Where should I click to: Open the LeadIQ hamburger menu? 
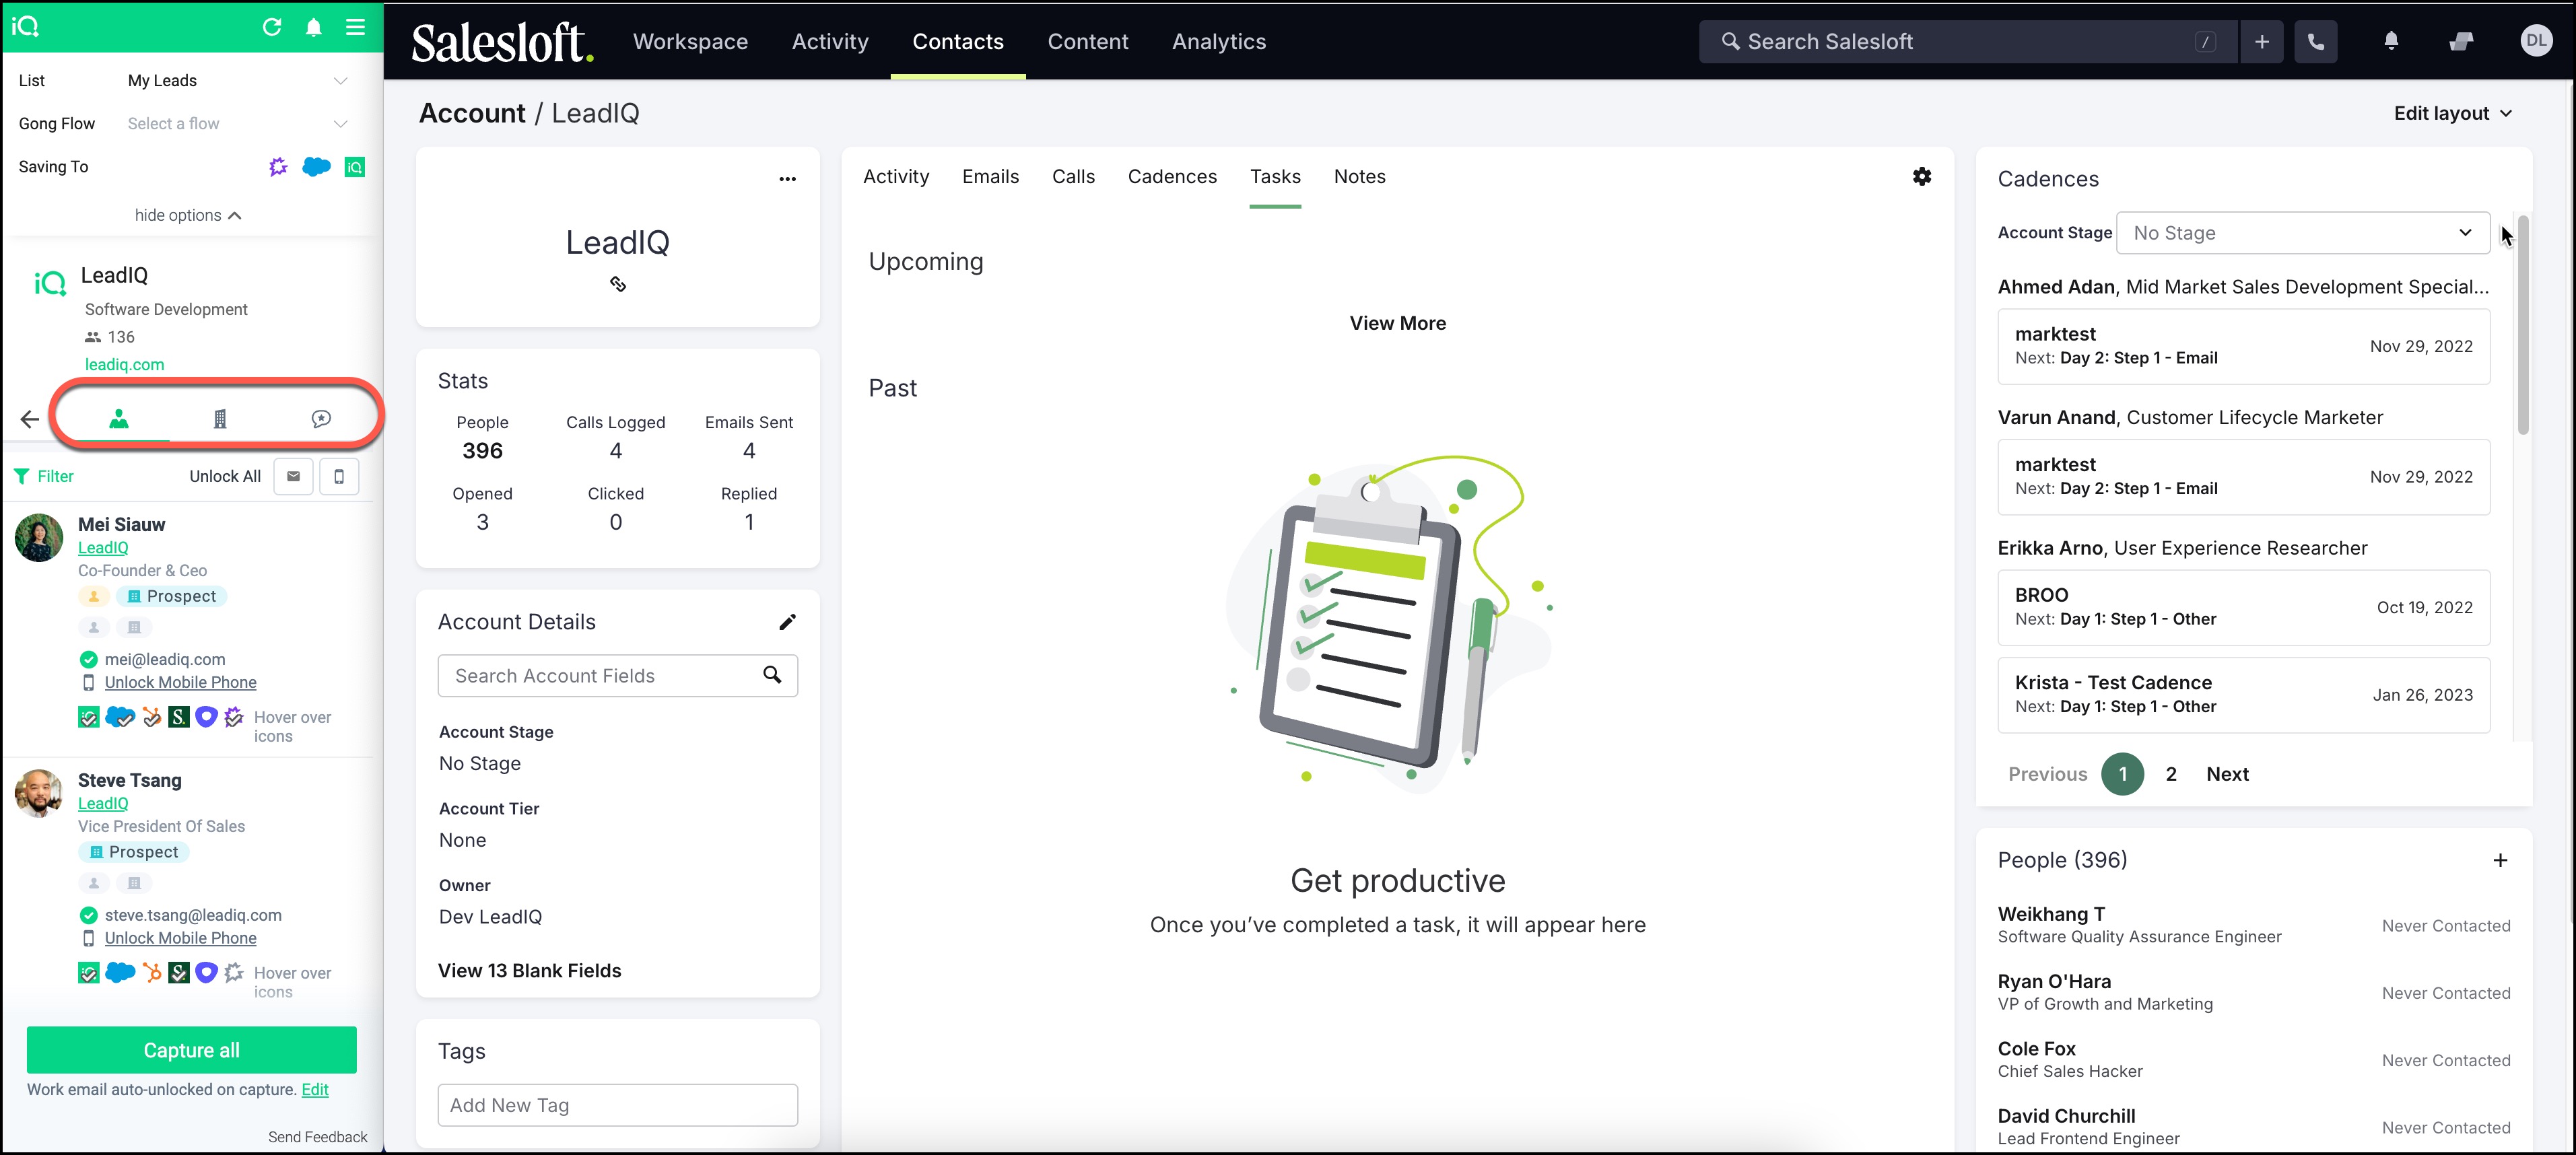click(x=355, y=27)
